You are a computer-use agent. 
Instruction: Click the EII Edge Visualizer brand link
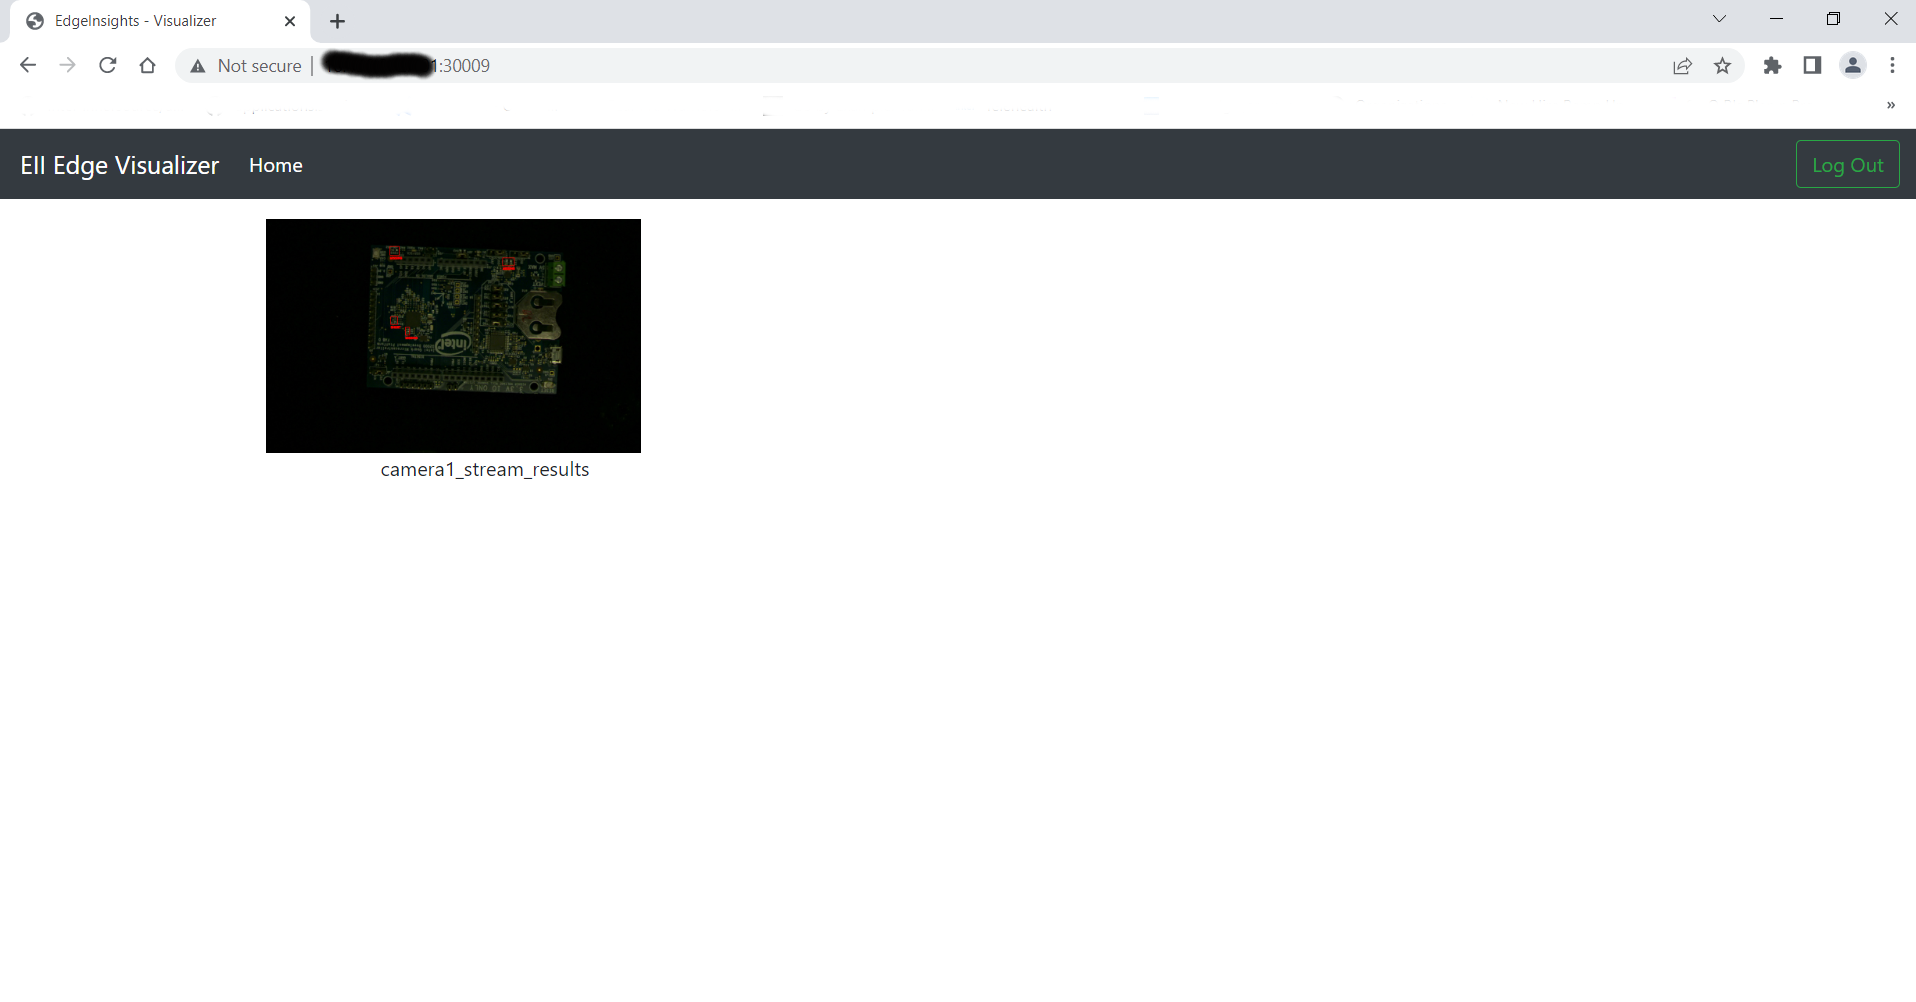(120, 165)
